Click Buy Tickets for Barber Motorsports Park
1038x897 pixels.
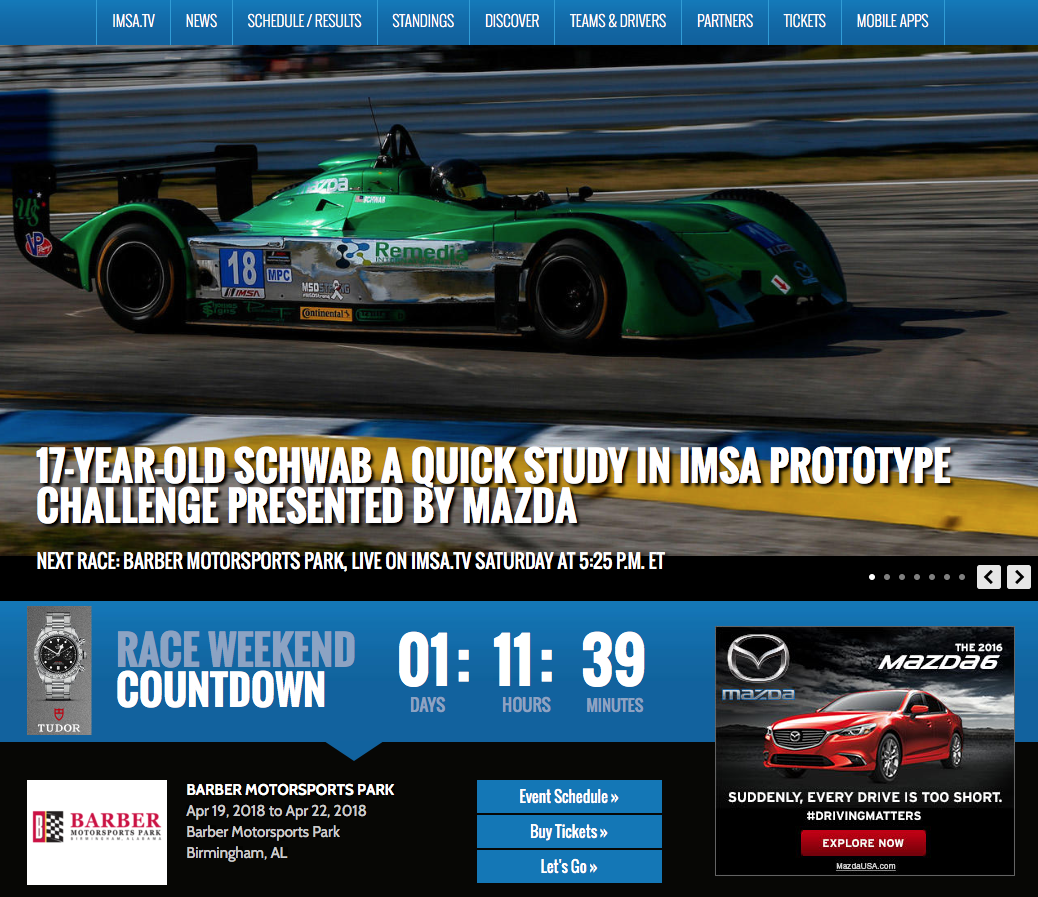click(x=569, y=831)
